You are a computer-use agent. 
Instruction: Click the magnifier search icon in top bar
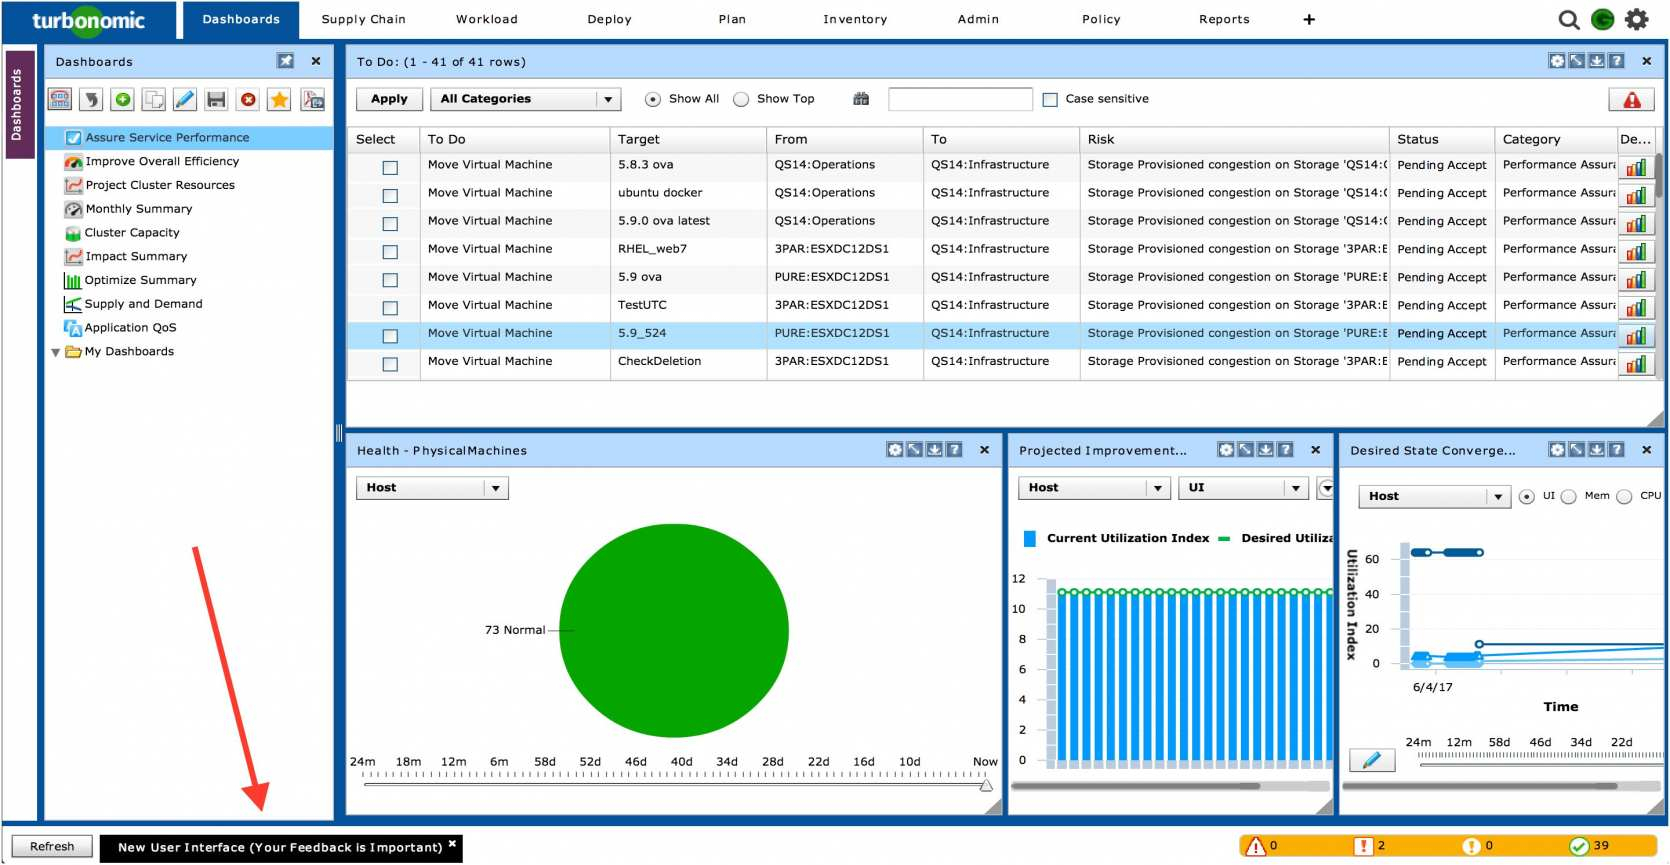pyautogui.click(x=1569, y=19)
